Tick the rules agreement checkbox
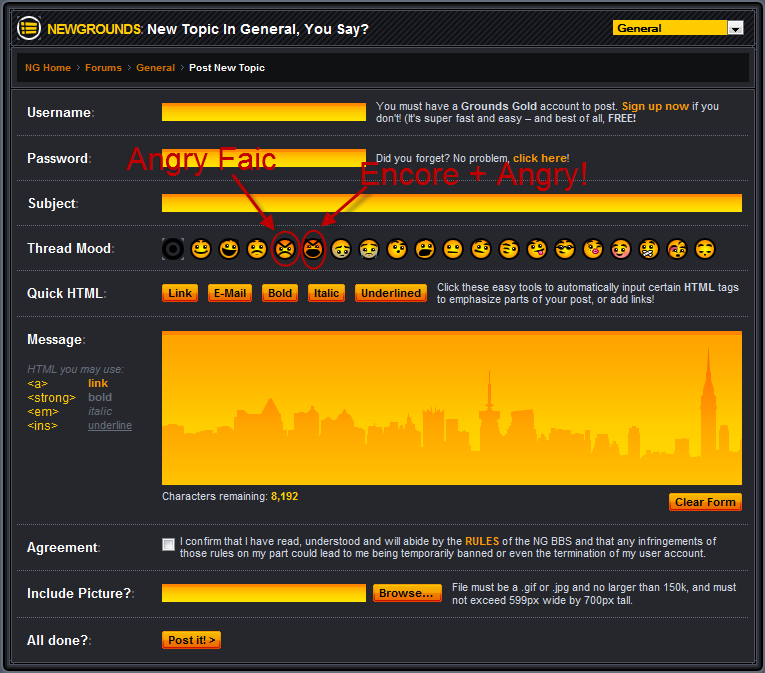Viewport: 765px width, 673px height. pos(168,544)
